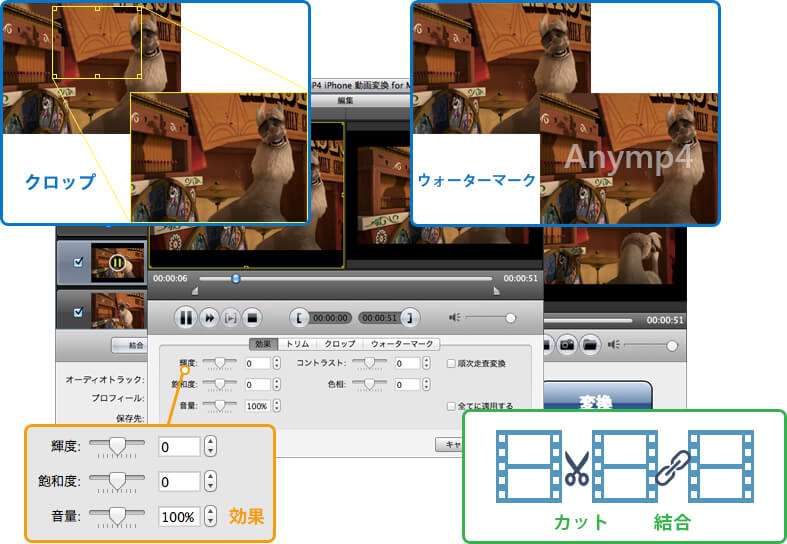
Task: Click the 飽和度 slider in the edit window
Action: click(219, 385)
